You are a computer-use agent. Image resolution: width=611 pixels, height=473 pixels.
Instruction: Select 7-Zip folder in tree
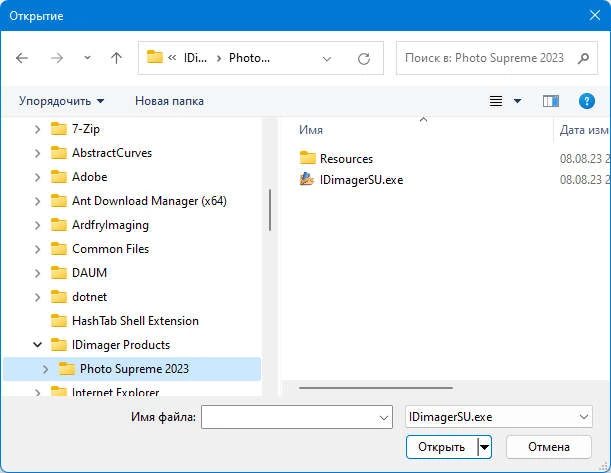[x=86, y=129]
